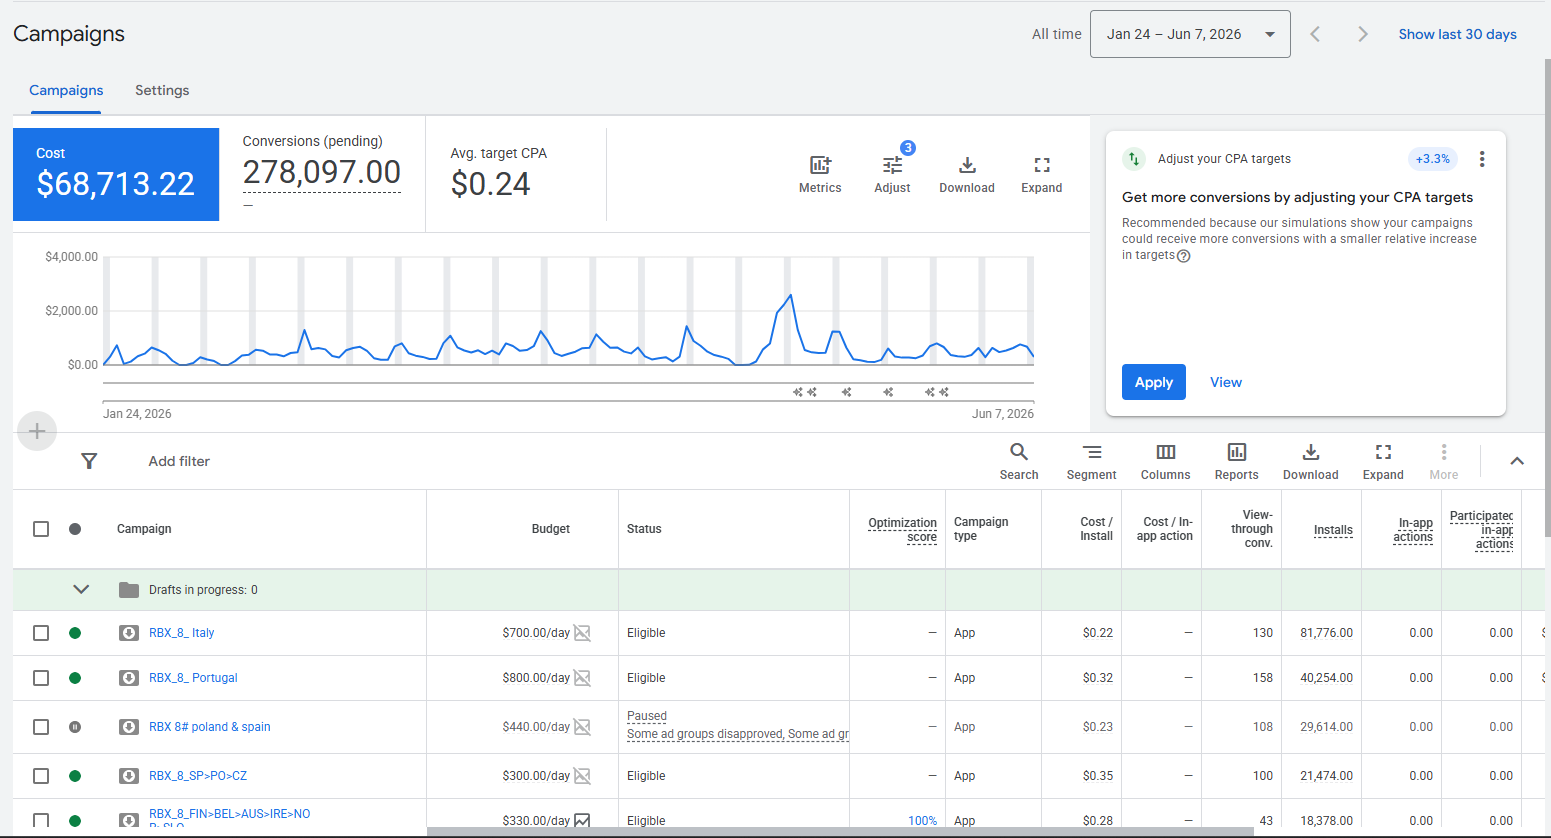Open the table Search magnifier icon
The width and height of the screenshot is (1551, 838).
pos(1019,452)
